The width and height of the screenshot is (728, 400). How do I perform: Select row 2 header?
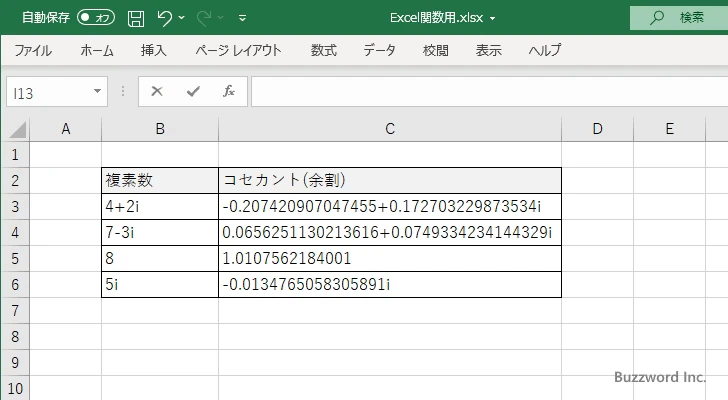tap(15, 181)
